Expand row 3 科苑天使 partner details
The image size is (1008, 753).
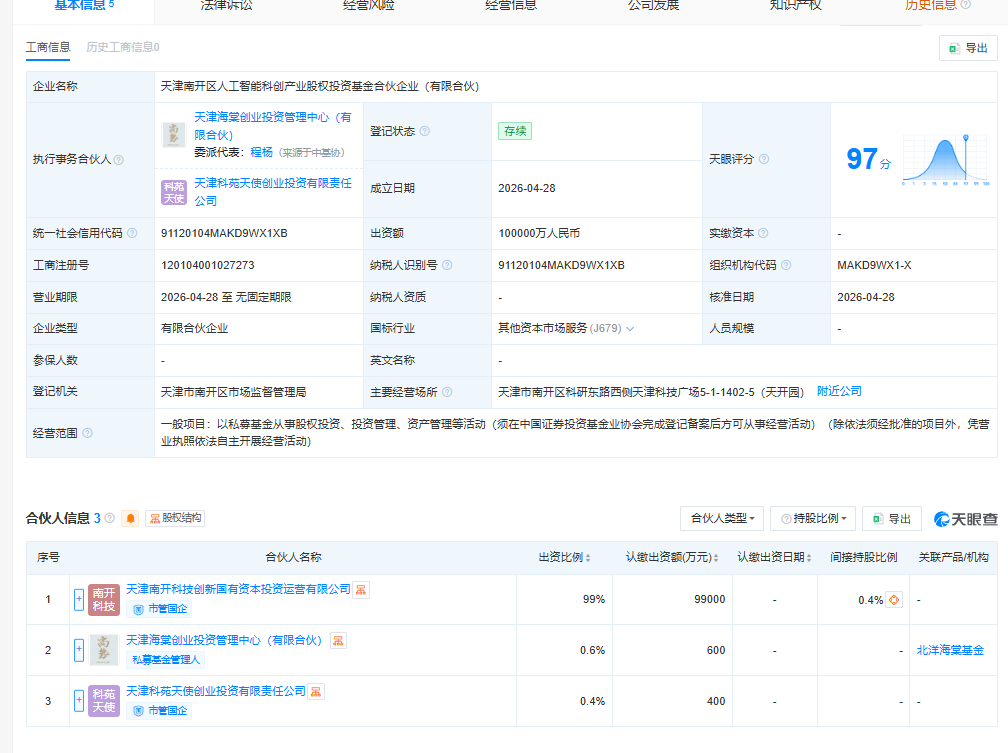[79, 701]
